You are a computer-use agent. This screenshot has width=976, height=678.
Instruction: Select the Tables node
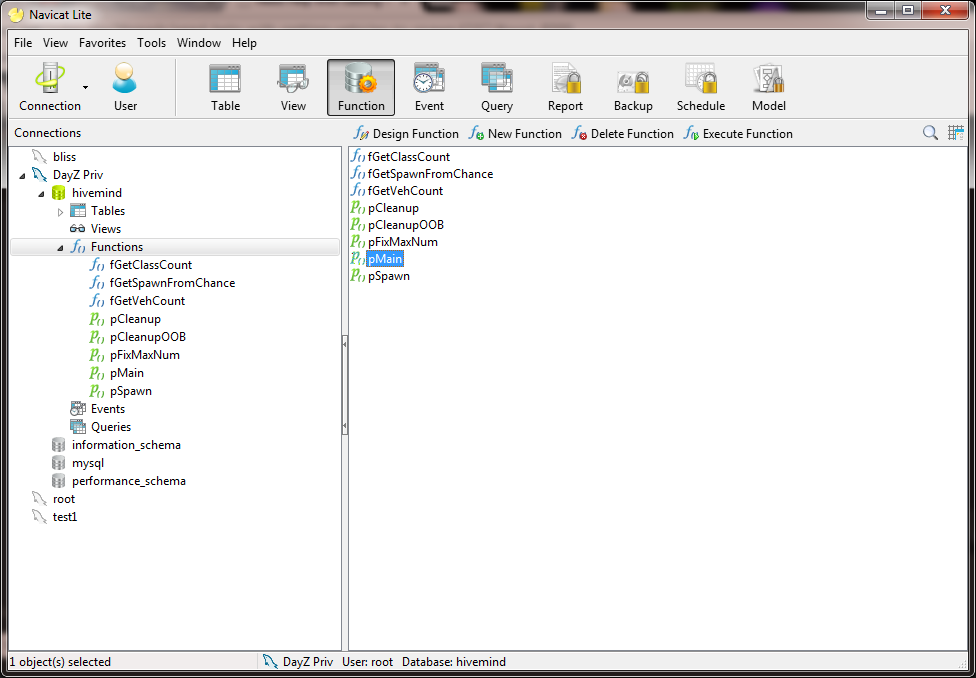coord(108,211)
